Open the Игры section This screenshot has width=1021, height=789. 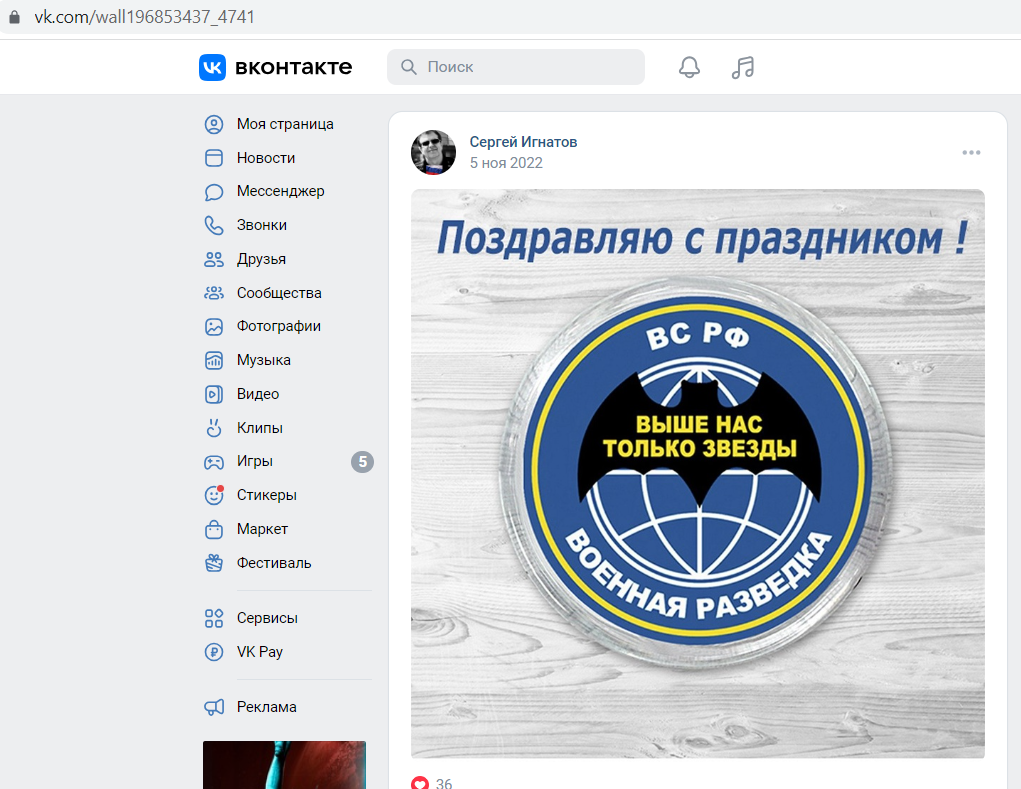pyautogui.click(x=255, y=461)
